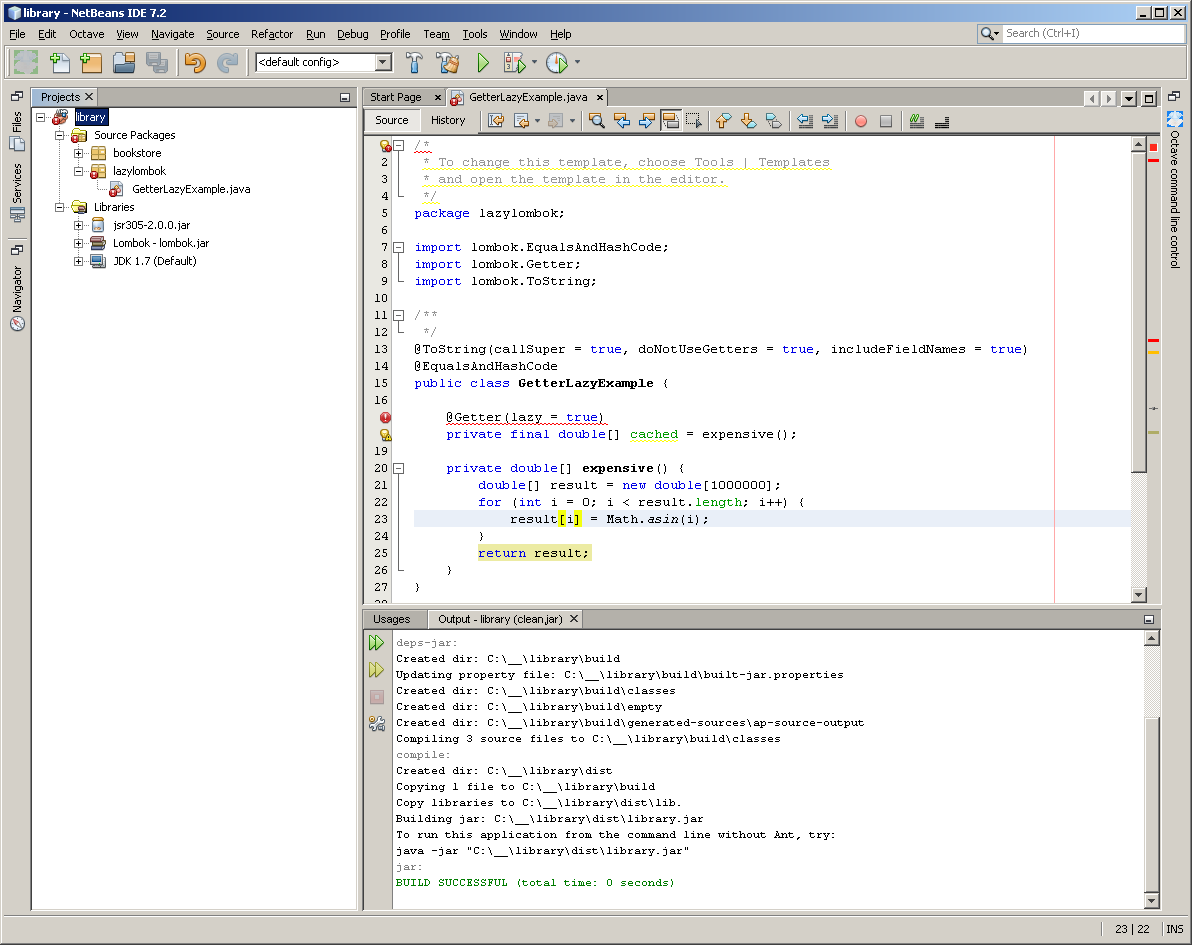Select the Find Selection magnifier icon

596,120
